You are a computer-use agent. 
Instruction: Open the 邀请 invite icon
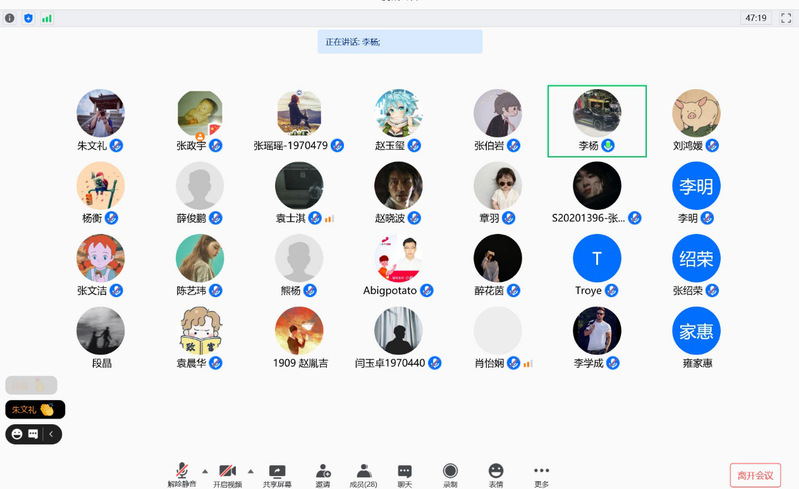(323, 472)
